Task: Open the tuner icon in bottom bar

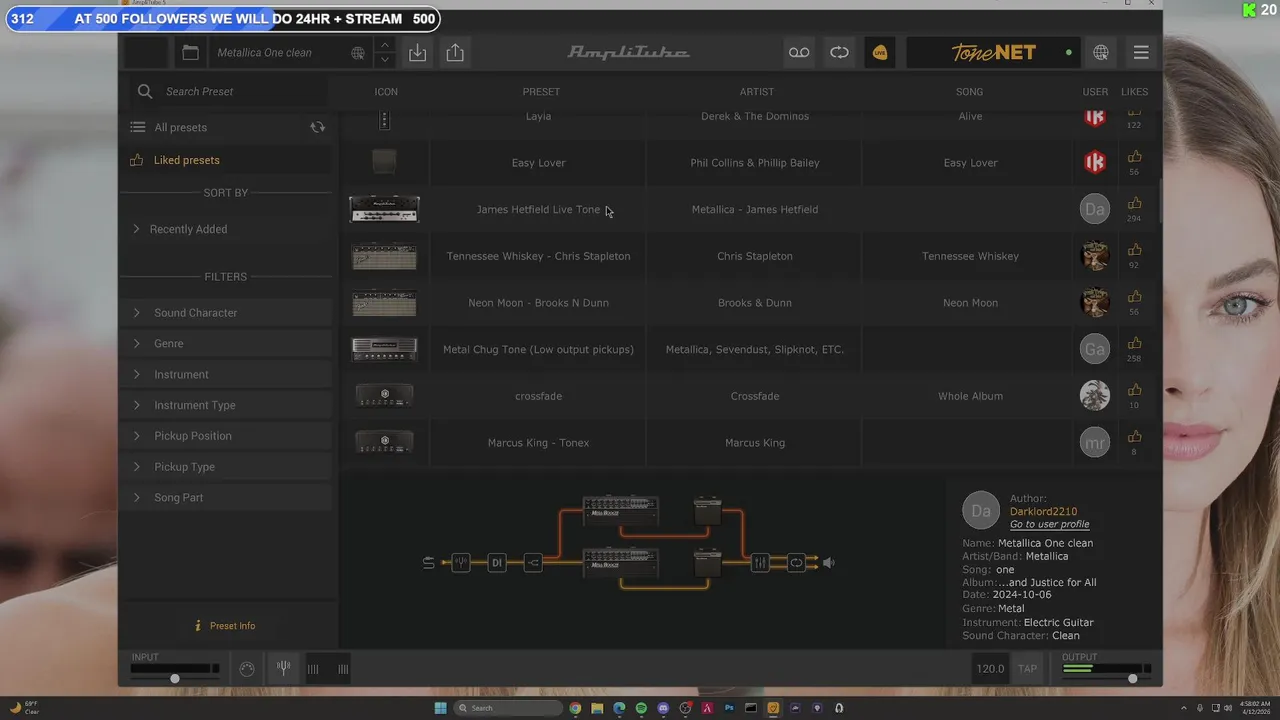Action: coord(283,668)
